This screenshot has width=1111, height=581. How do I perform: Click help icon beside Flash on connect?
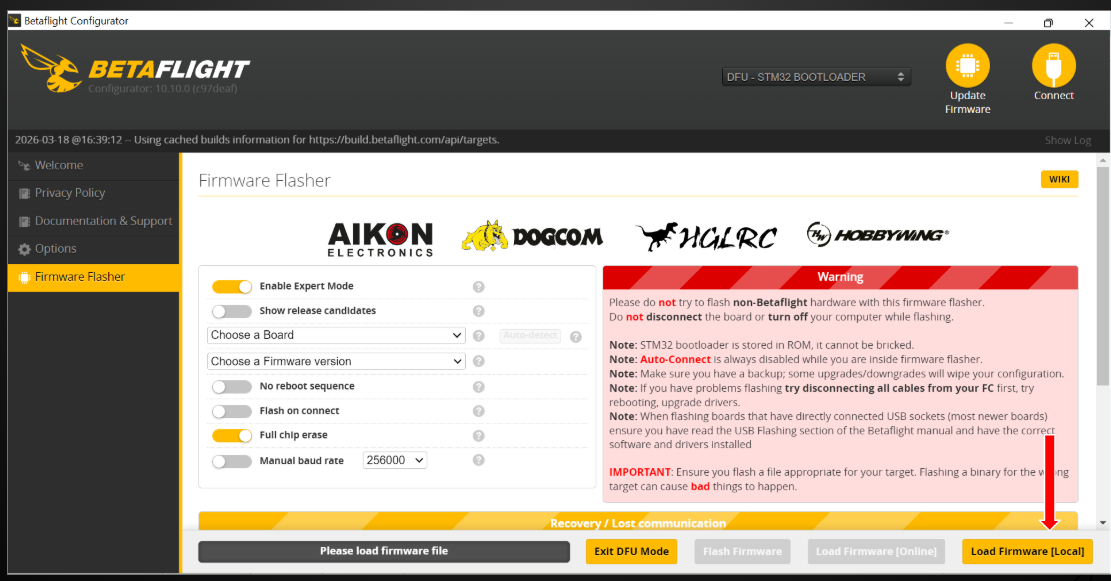(478, 411)
